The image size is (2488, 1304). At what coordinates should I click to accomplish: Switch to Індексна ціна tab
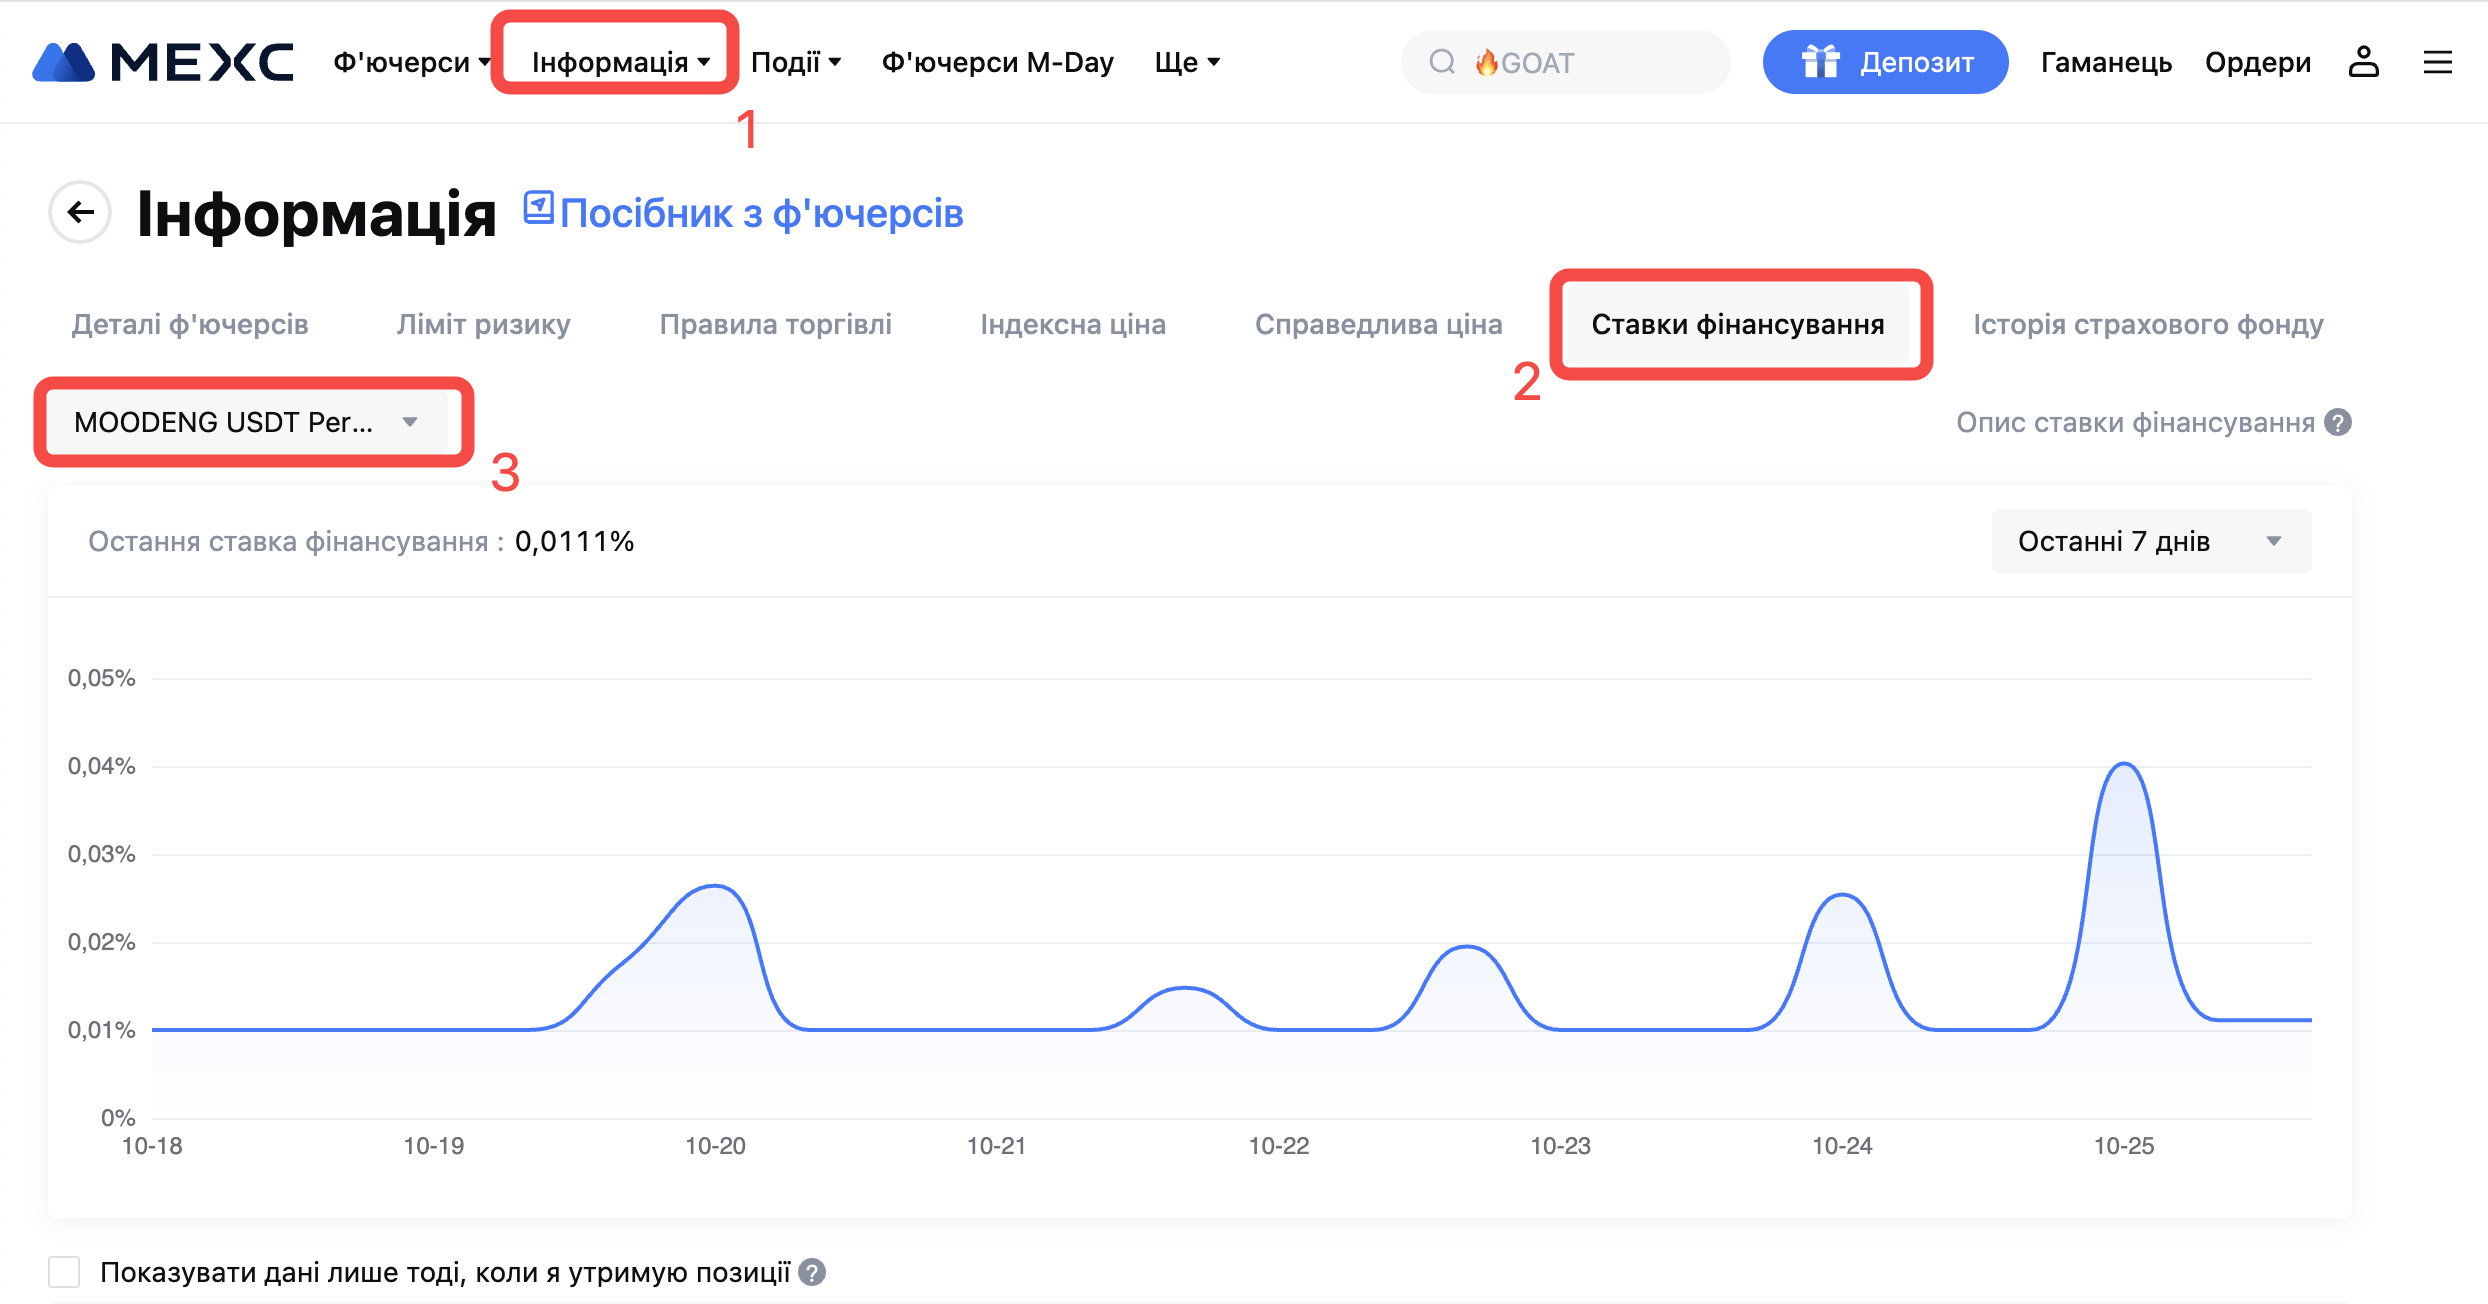1073,324
